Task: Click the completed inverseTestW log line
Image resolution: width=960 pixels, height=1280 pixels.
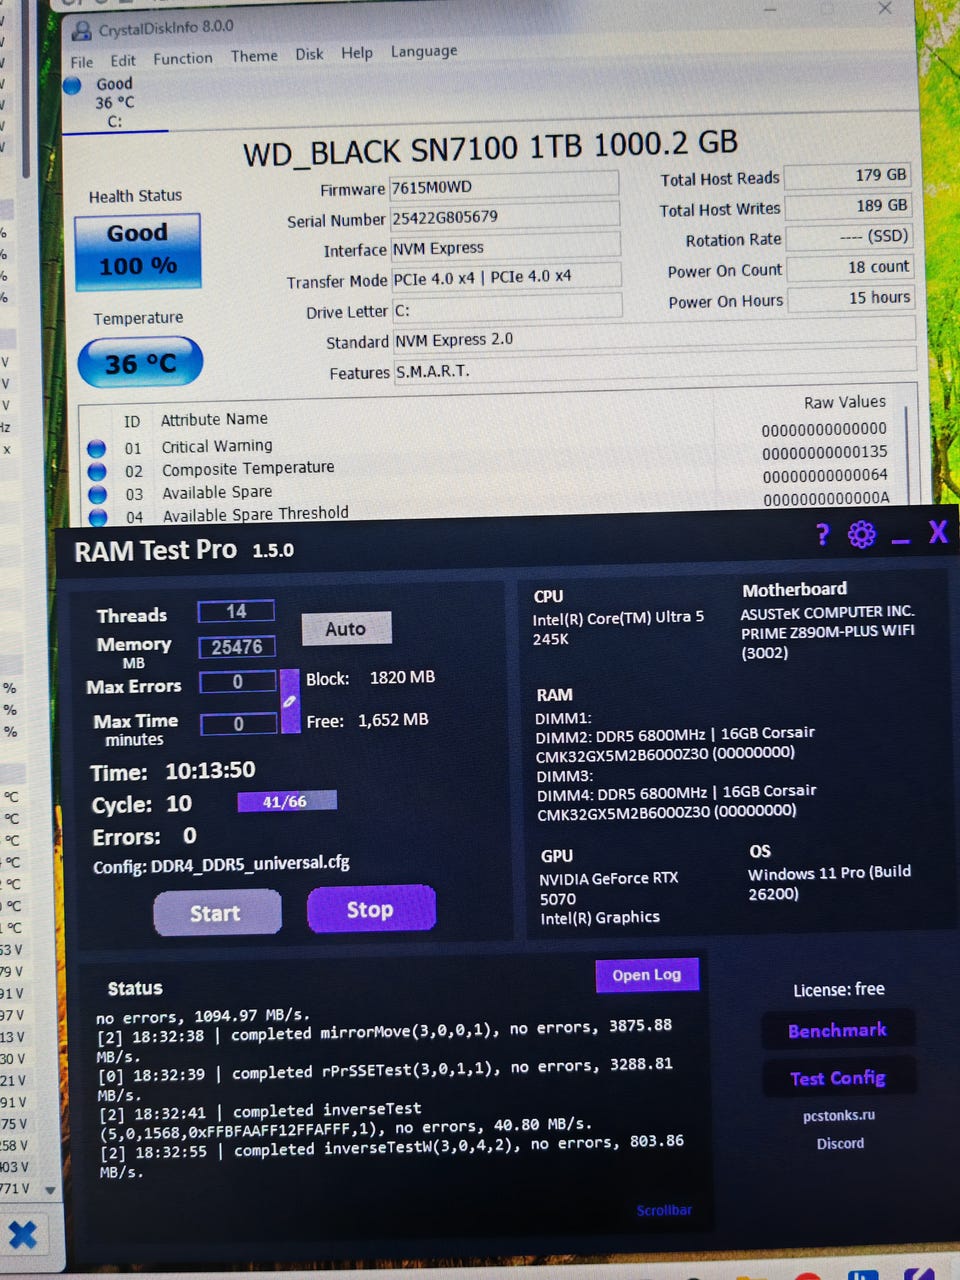Action: [392, 1156]
